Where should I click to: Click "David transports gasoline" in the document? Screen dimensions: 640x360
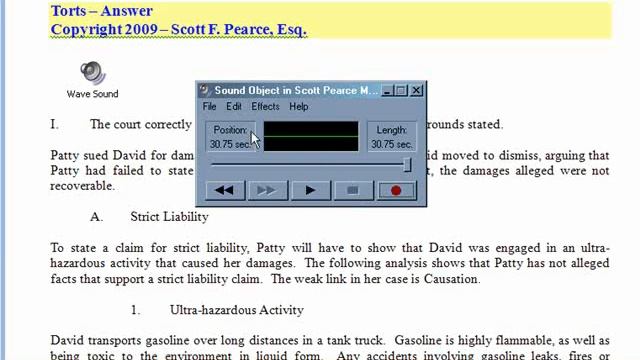click(x=121, y=340)
